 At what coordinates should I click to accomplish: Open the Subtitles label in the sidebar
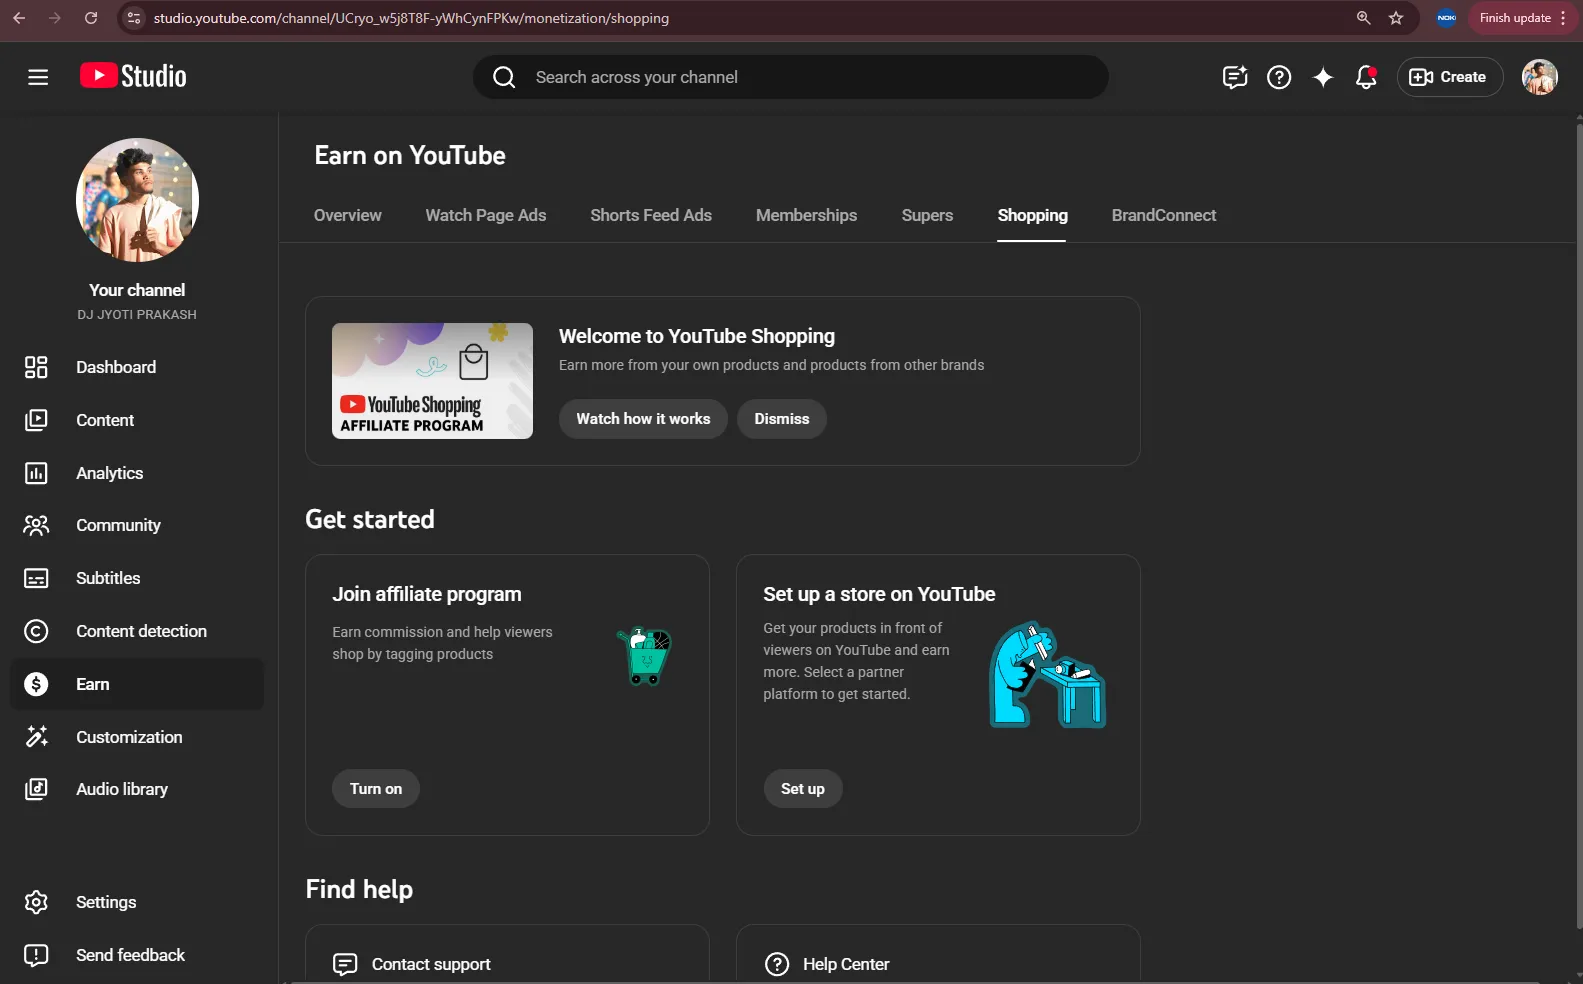pos(108,578)
